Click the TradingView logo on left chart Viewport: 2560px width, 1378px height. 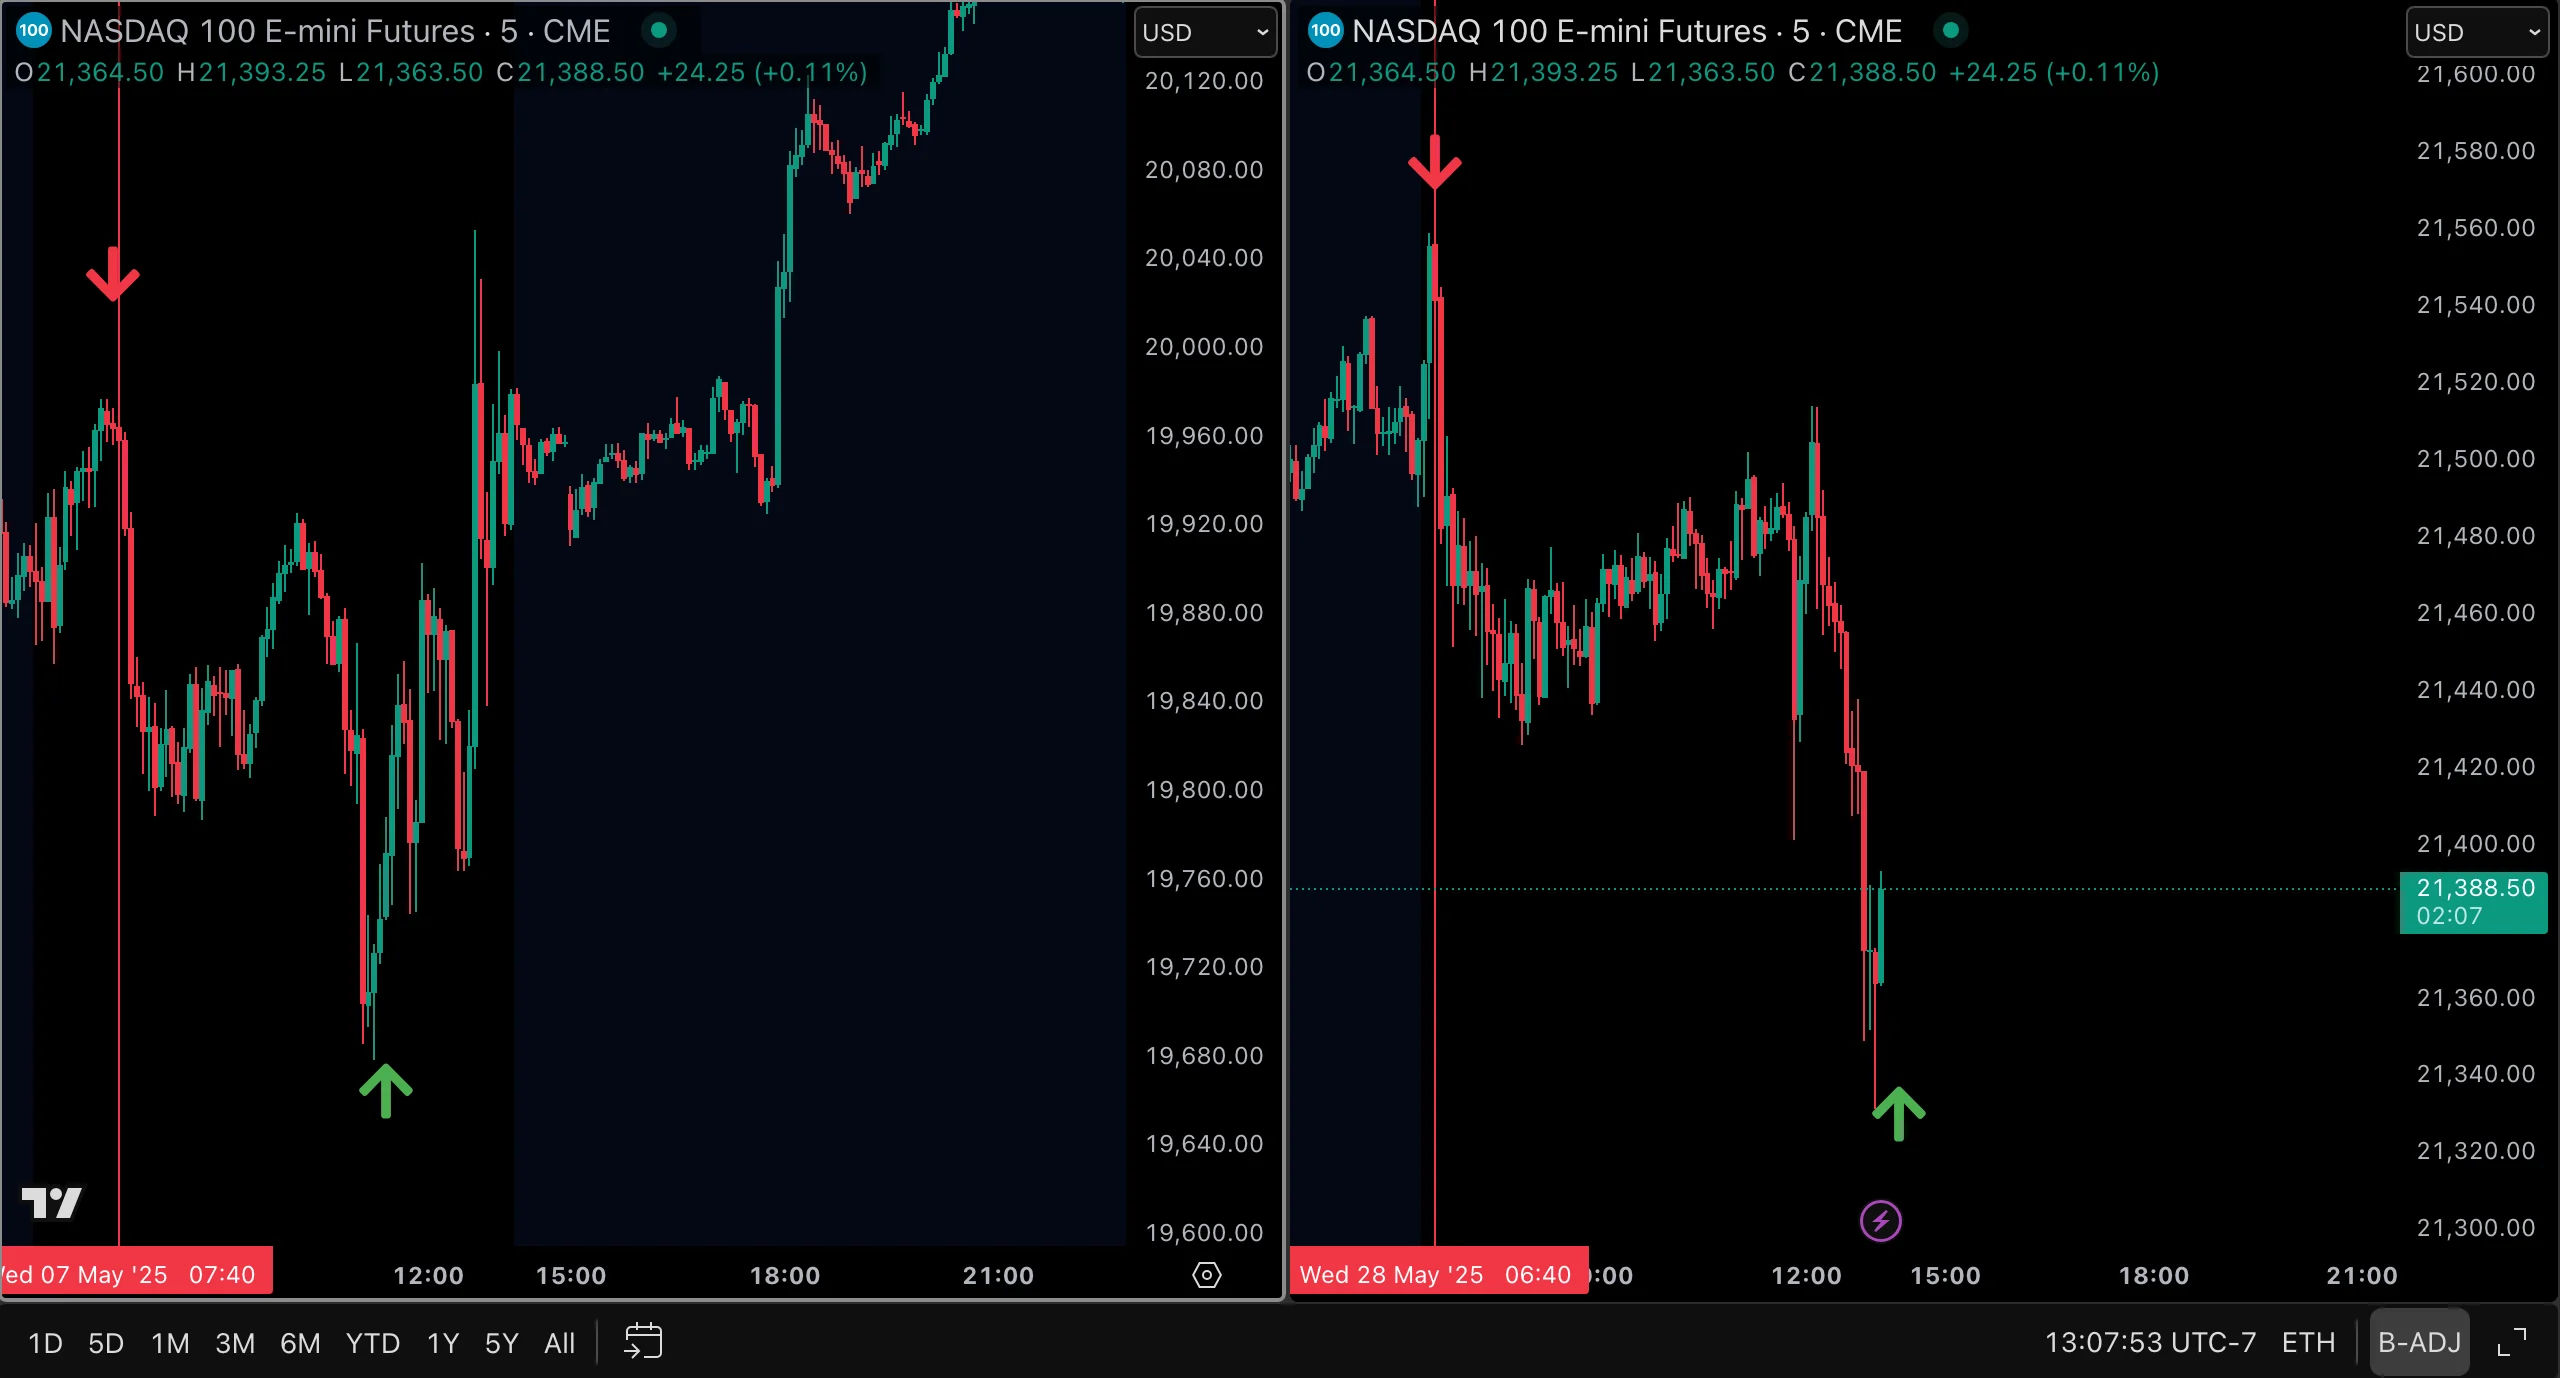tap(51, 1202)
